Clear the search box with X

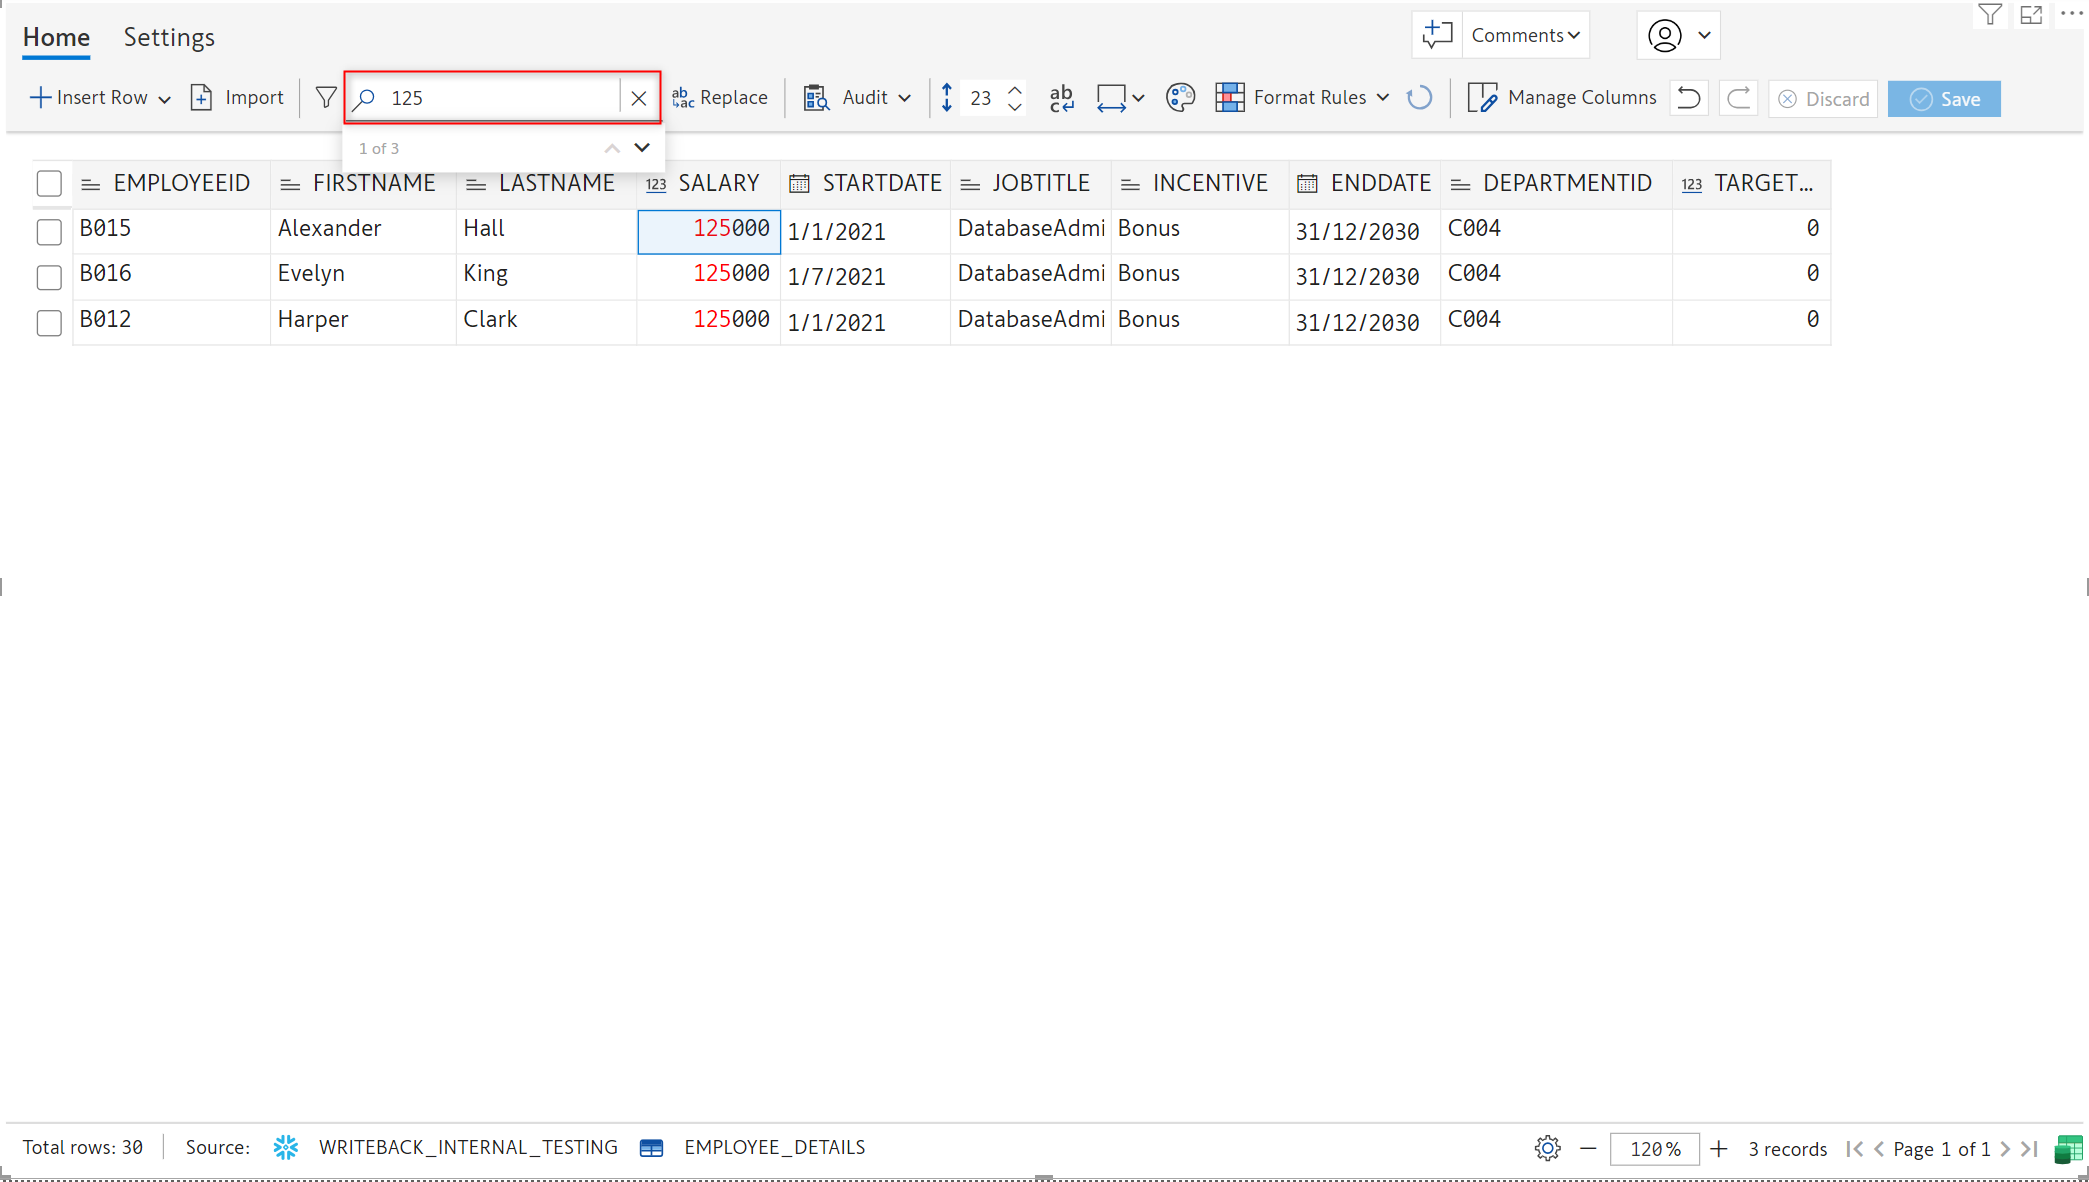pos(639,98)
